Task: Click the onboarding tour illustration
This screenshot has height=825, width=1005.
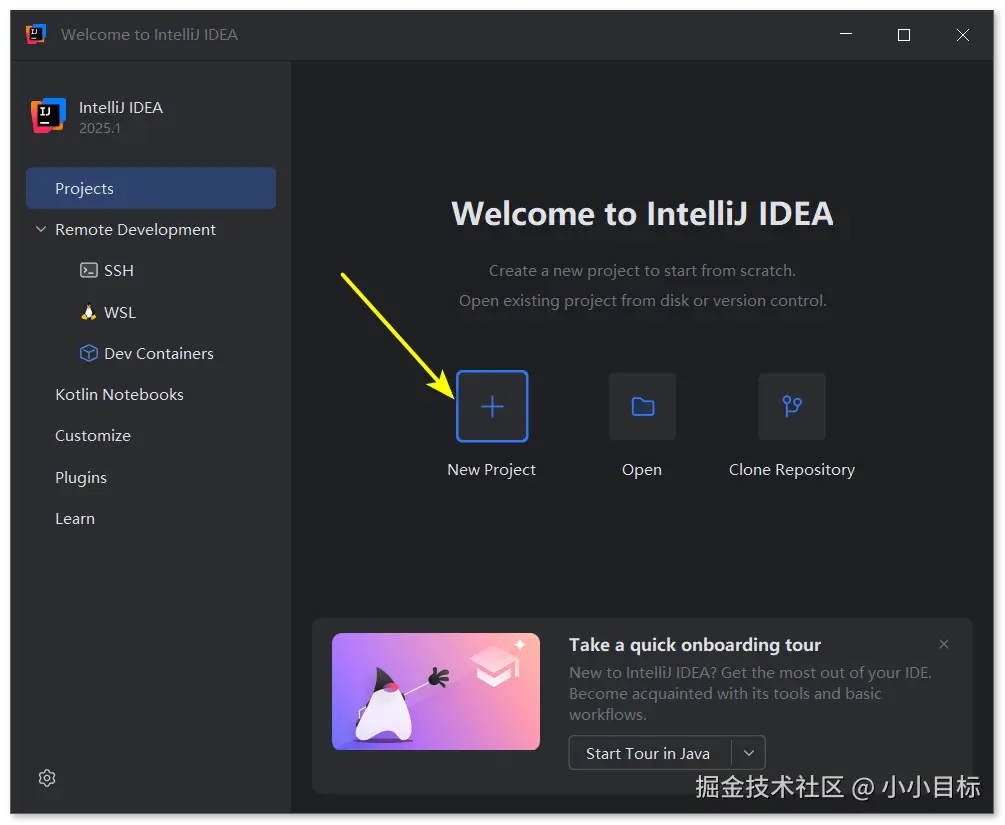Action: click(x=436, y=692)
